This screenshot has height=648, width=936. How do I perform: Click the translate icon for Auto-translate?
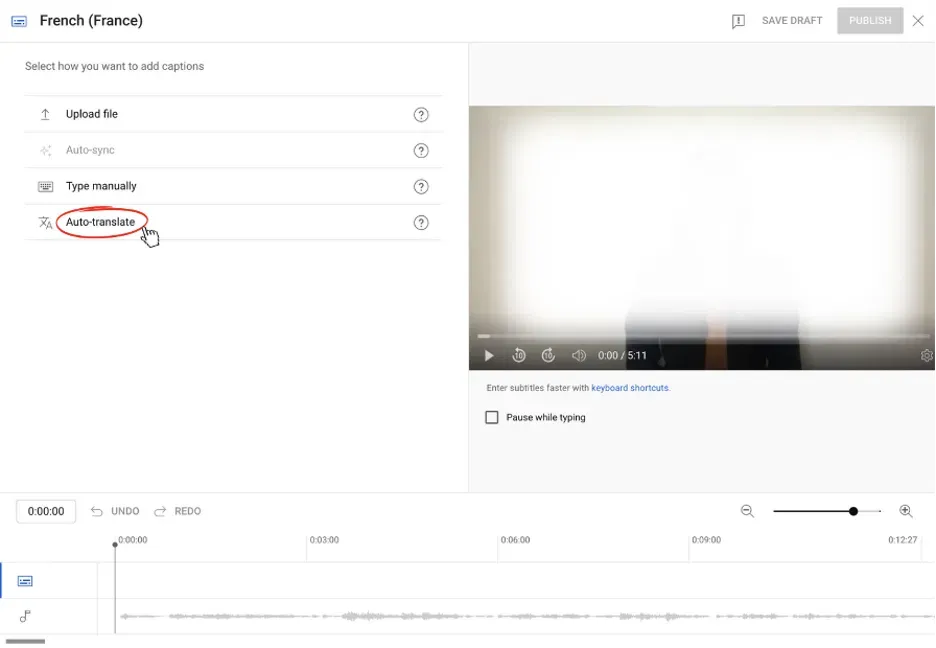(x=45, y=223)
